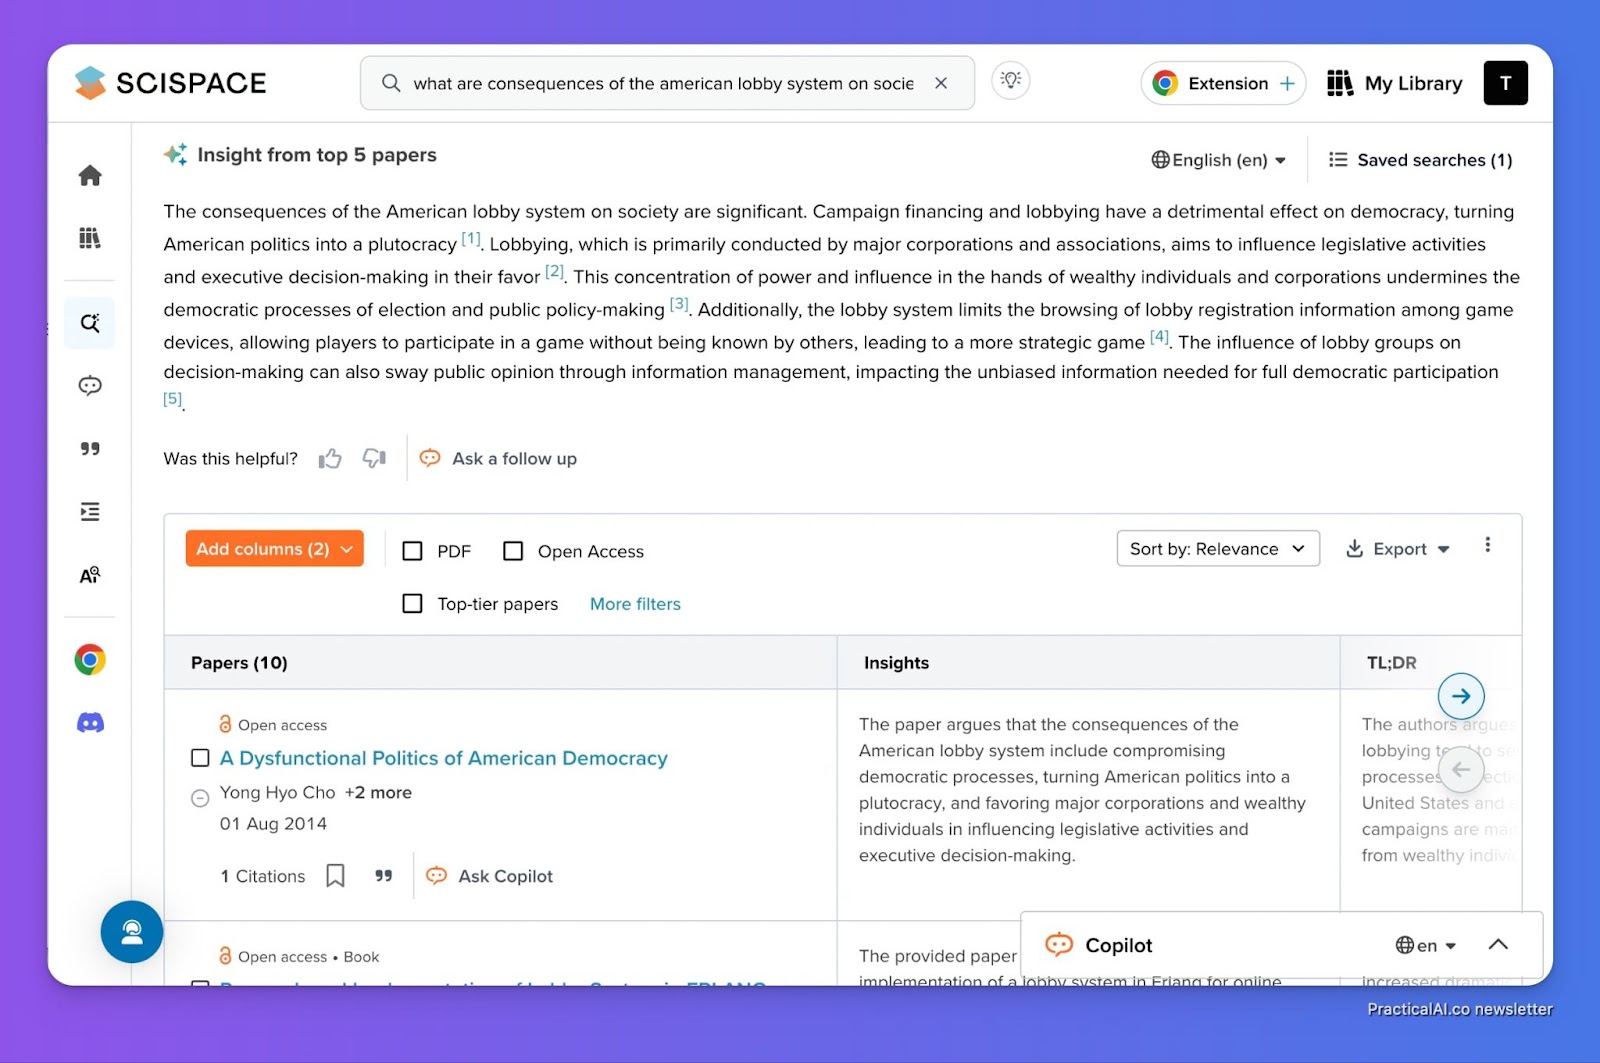Viewport: 1600px width, 1063px height.
Task: Select the literature search icon in sidebar
Action: point(90,323)
